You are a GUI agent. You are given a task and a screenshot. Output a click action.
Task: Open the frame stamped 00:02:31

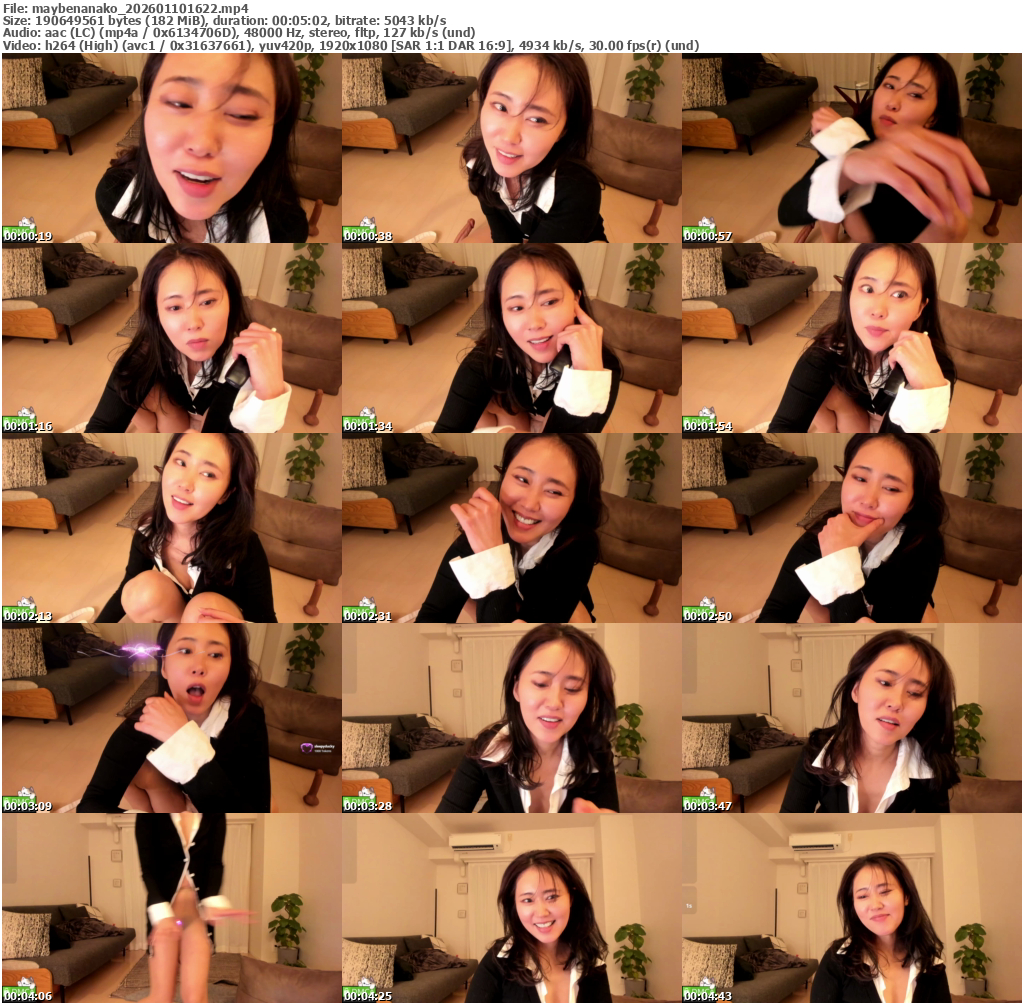pyautogui.click(x=512, y=528)
